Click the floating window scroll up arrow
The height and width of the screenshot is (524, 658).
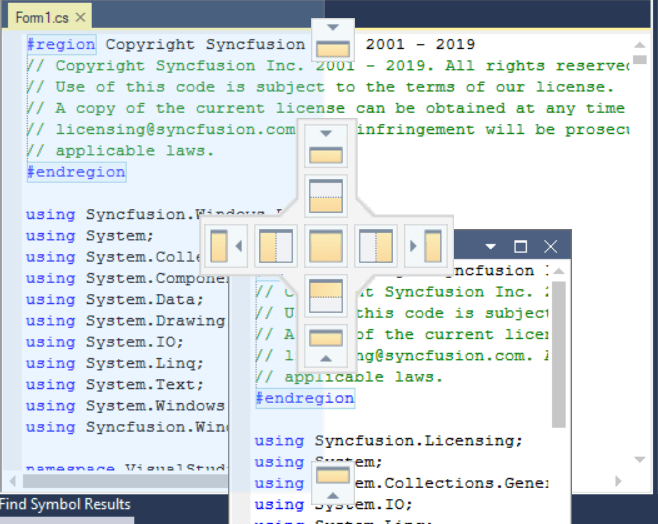(559, 271)
